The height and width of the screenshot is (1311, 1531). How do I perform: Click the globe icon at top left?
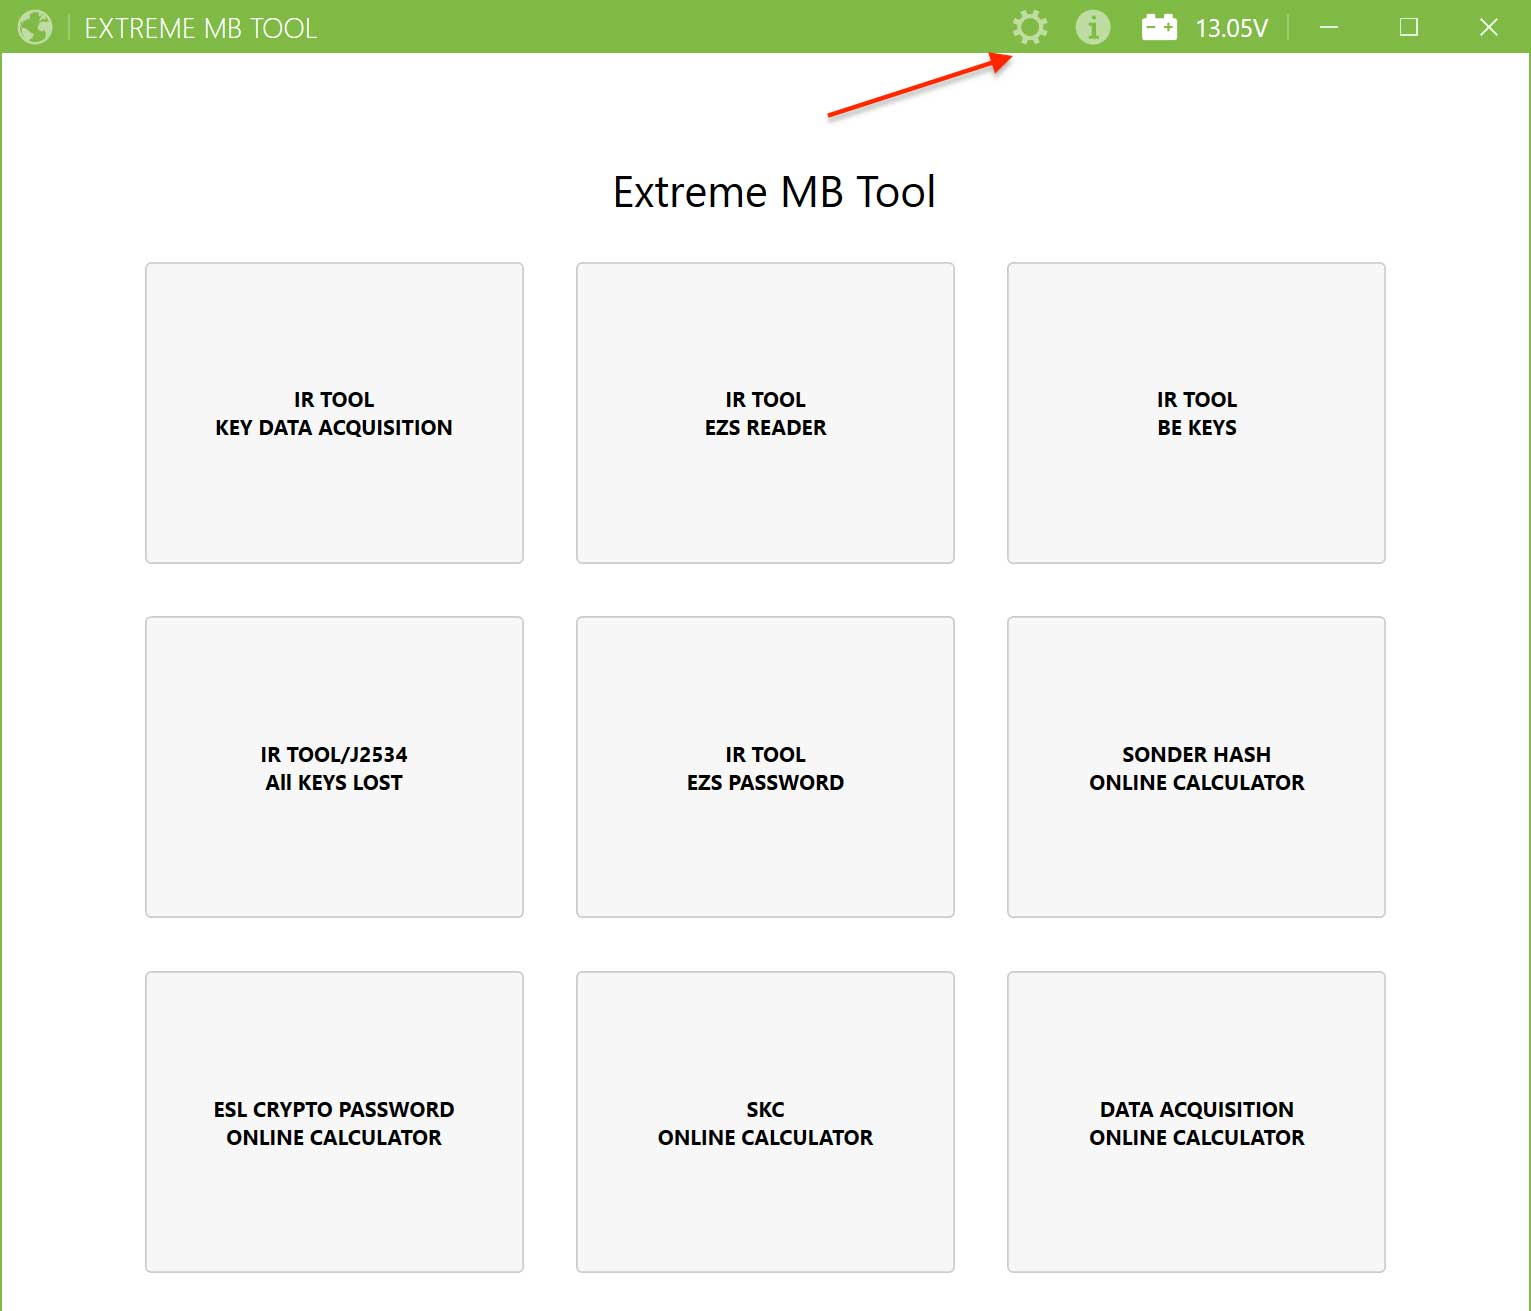35,27
